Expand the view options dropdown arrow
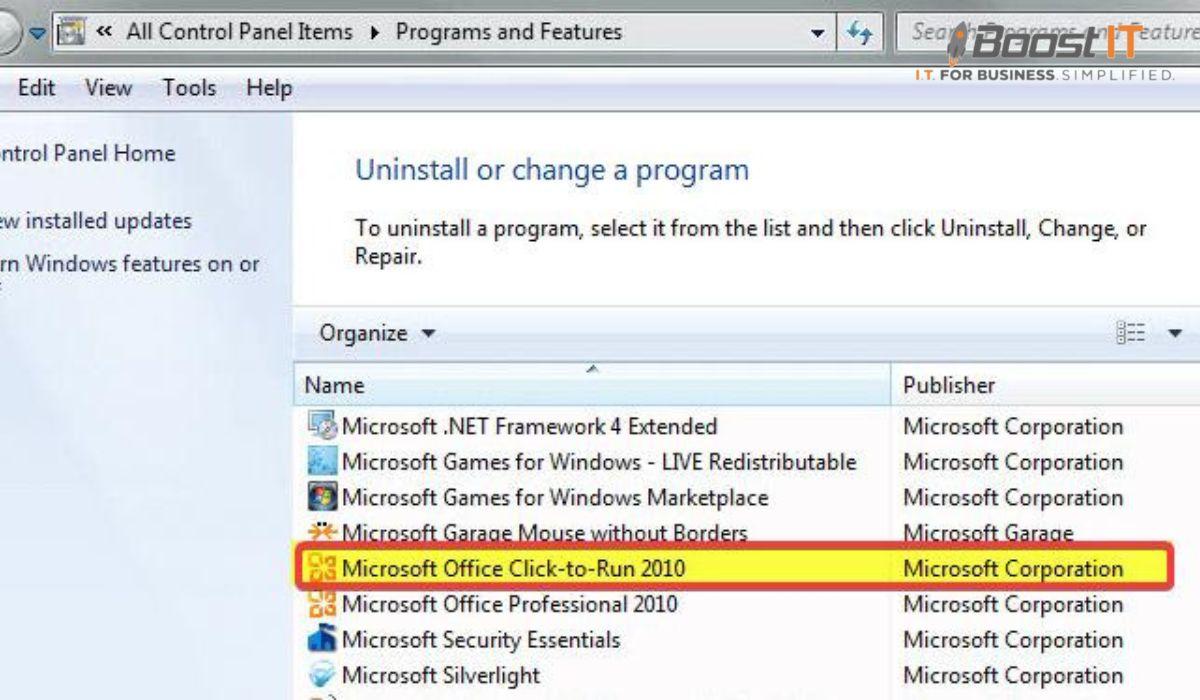This screenshot has height=700, width=1200. click(x=1175, y=333)
